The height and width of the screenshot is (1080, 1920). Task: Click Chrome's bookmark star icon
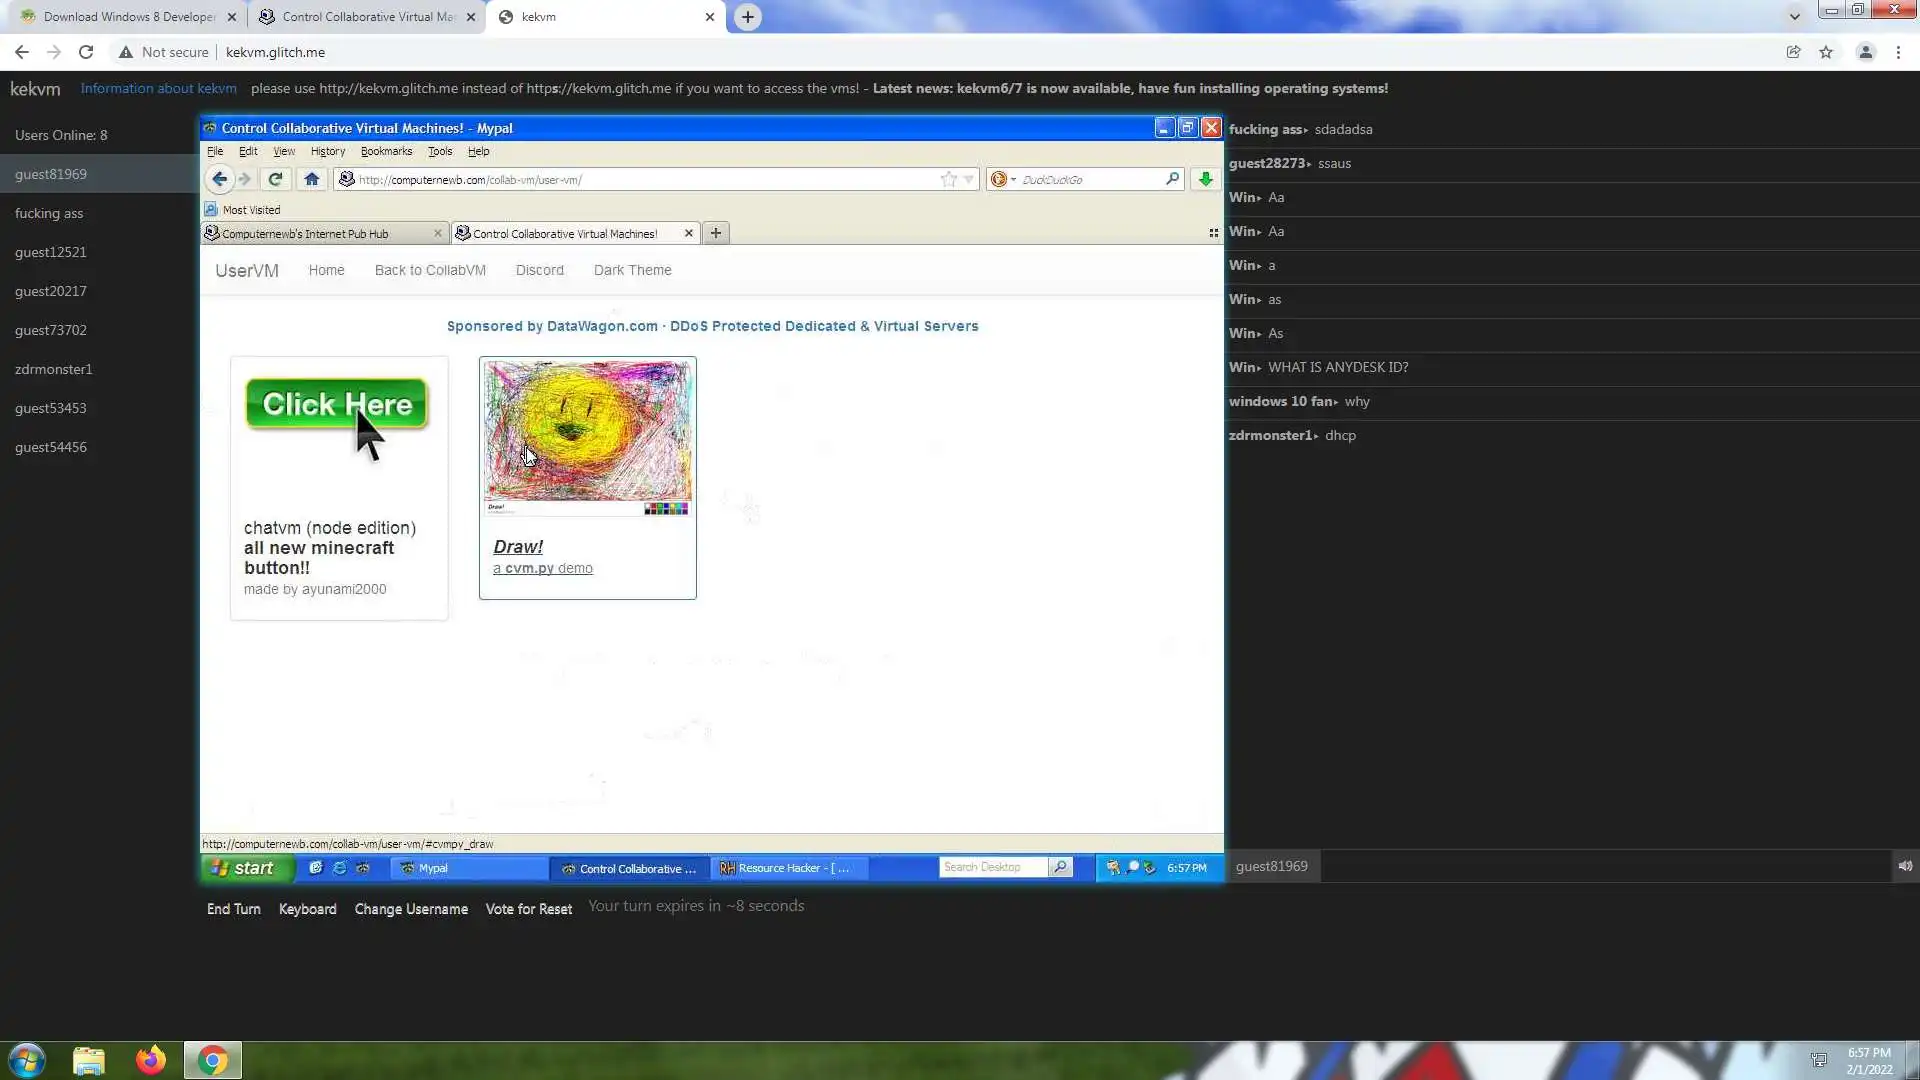tap(1826, 52)
